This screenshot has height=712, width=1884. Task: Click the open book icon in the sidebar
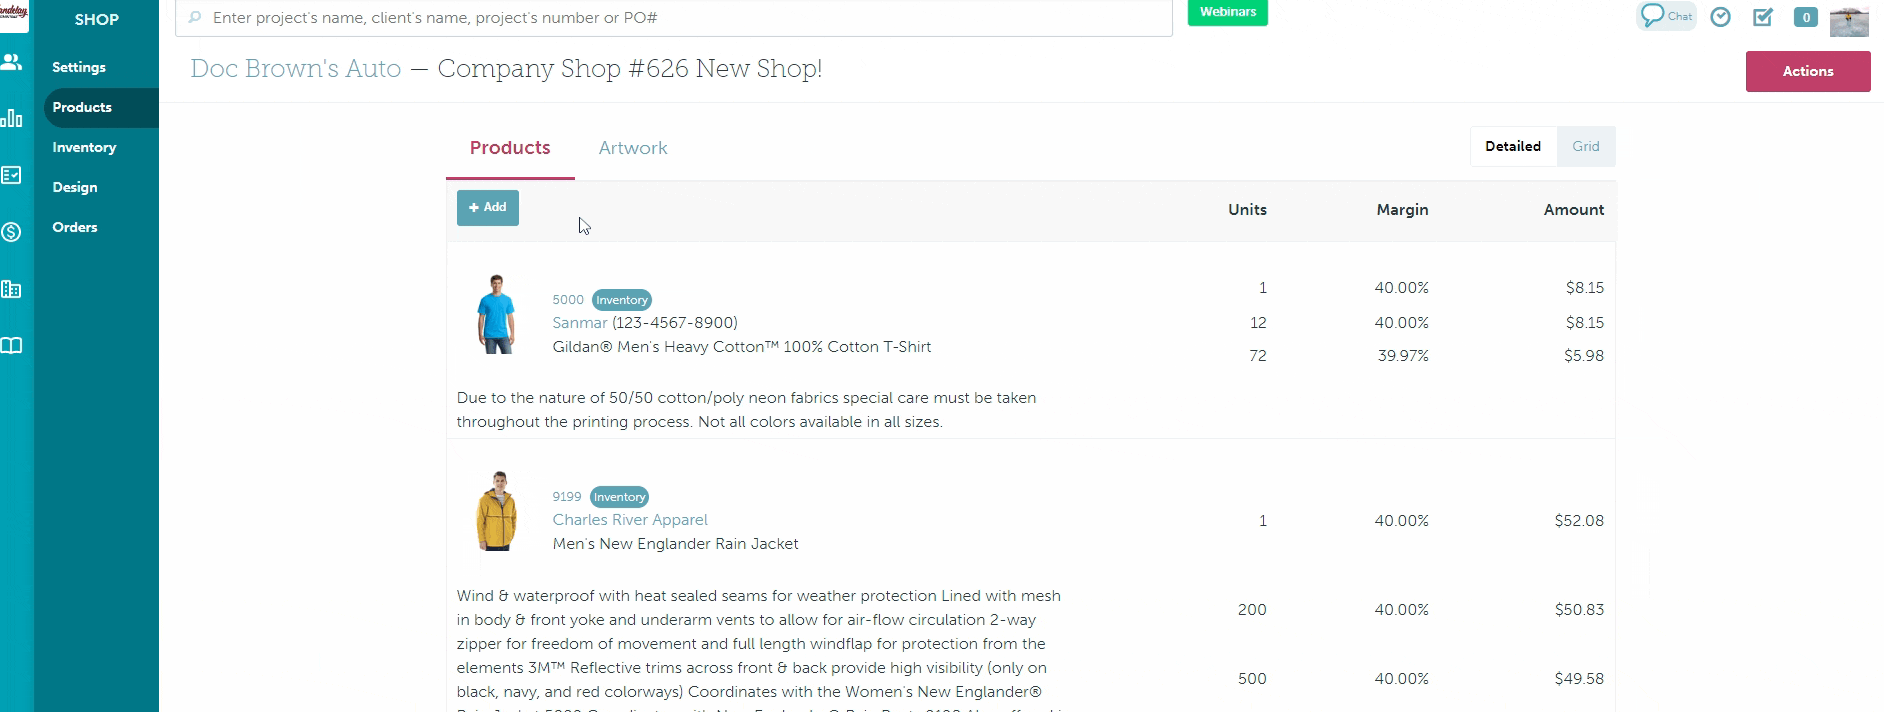click(12, 346)
